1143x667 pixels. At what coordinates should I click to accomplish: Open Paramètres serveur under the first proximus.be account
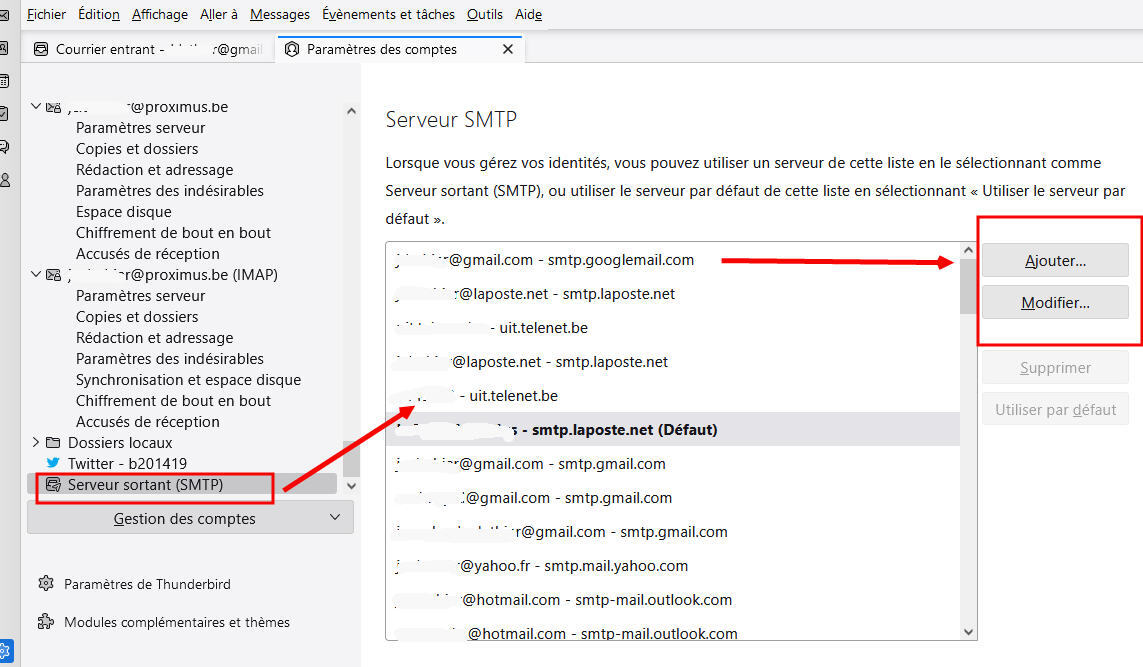click(141, 128)
